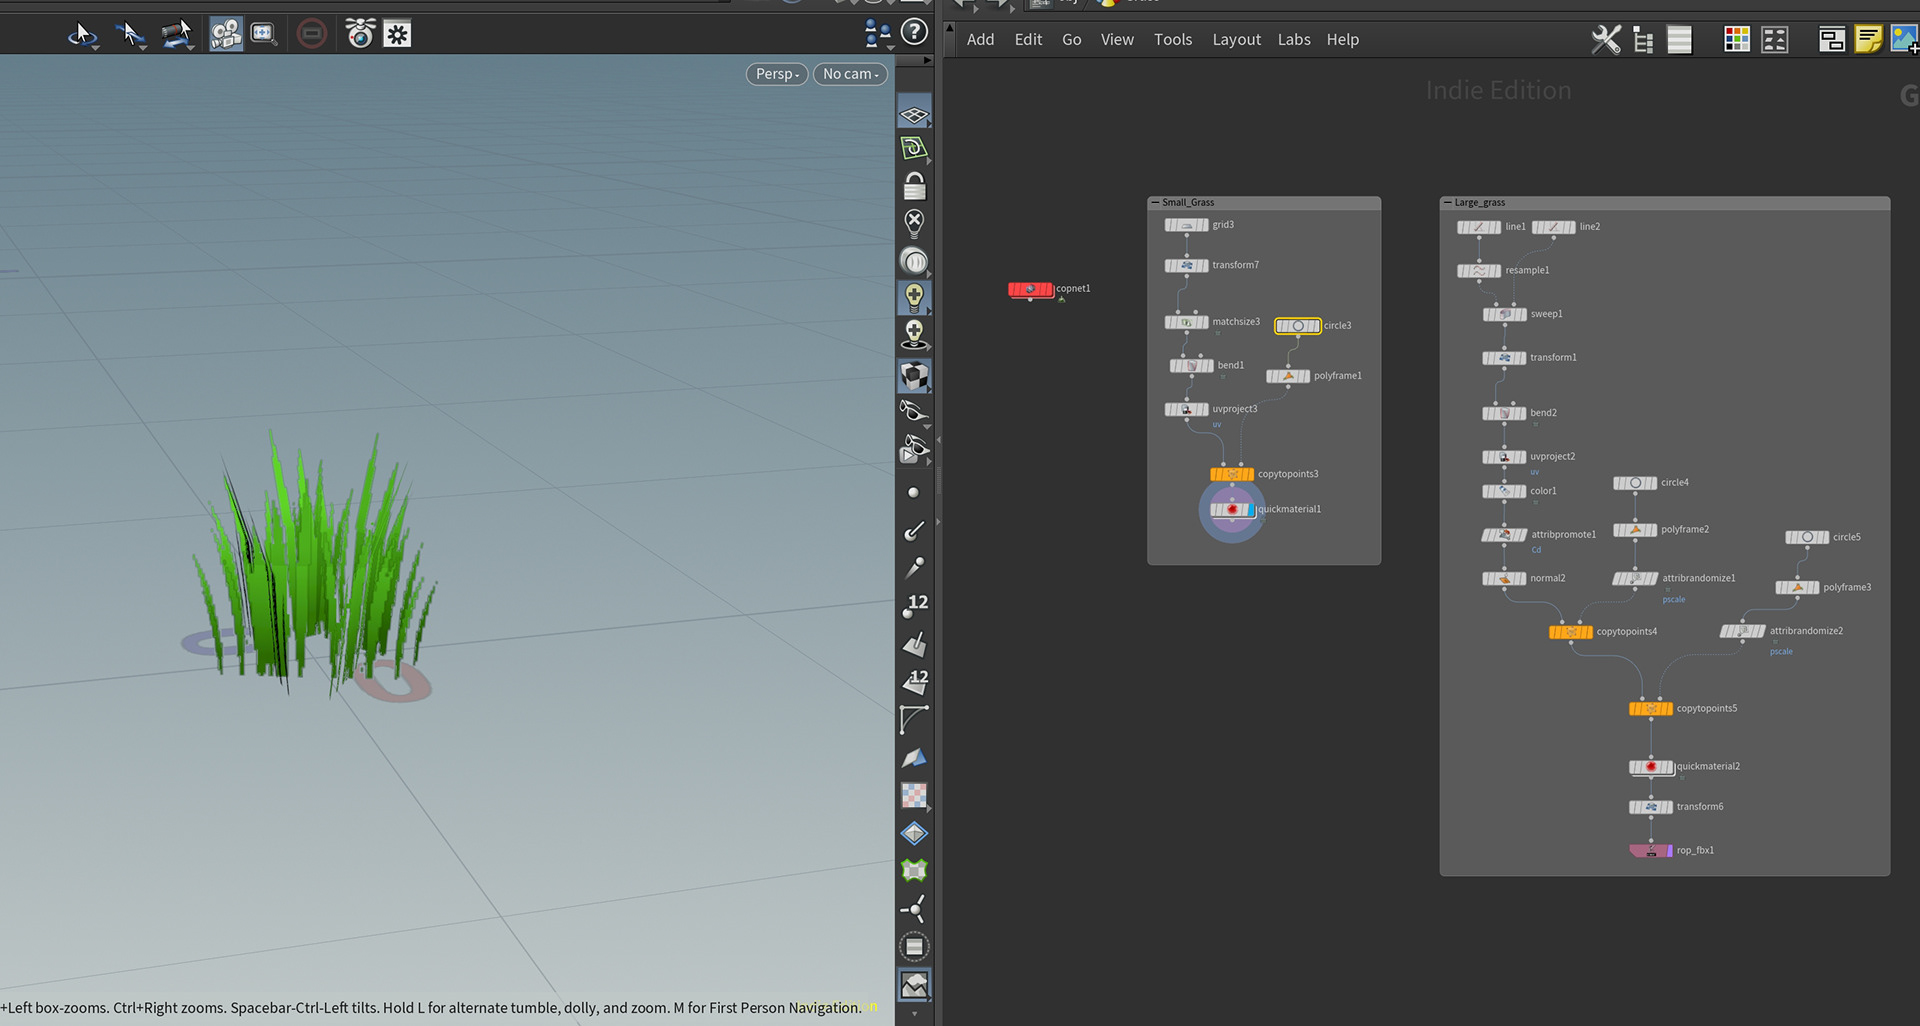Open the View menu in network editor

(1117, 40)
